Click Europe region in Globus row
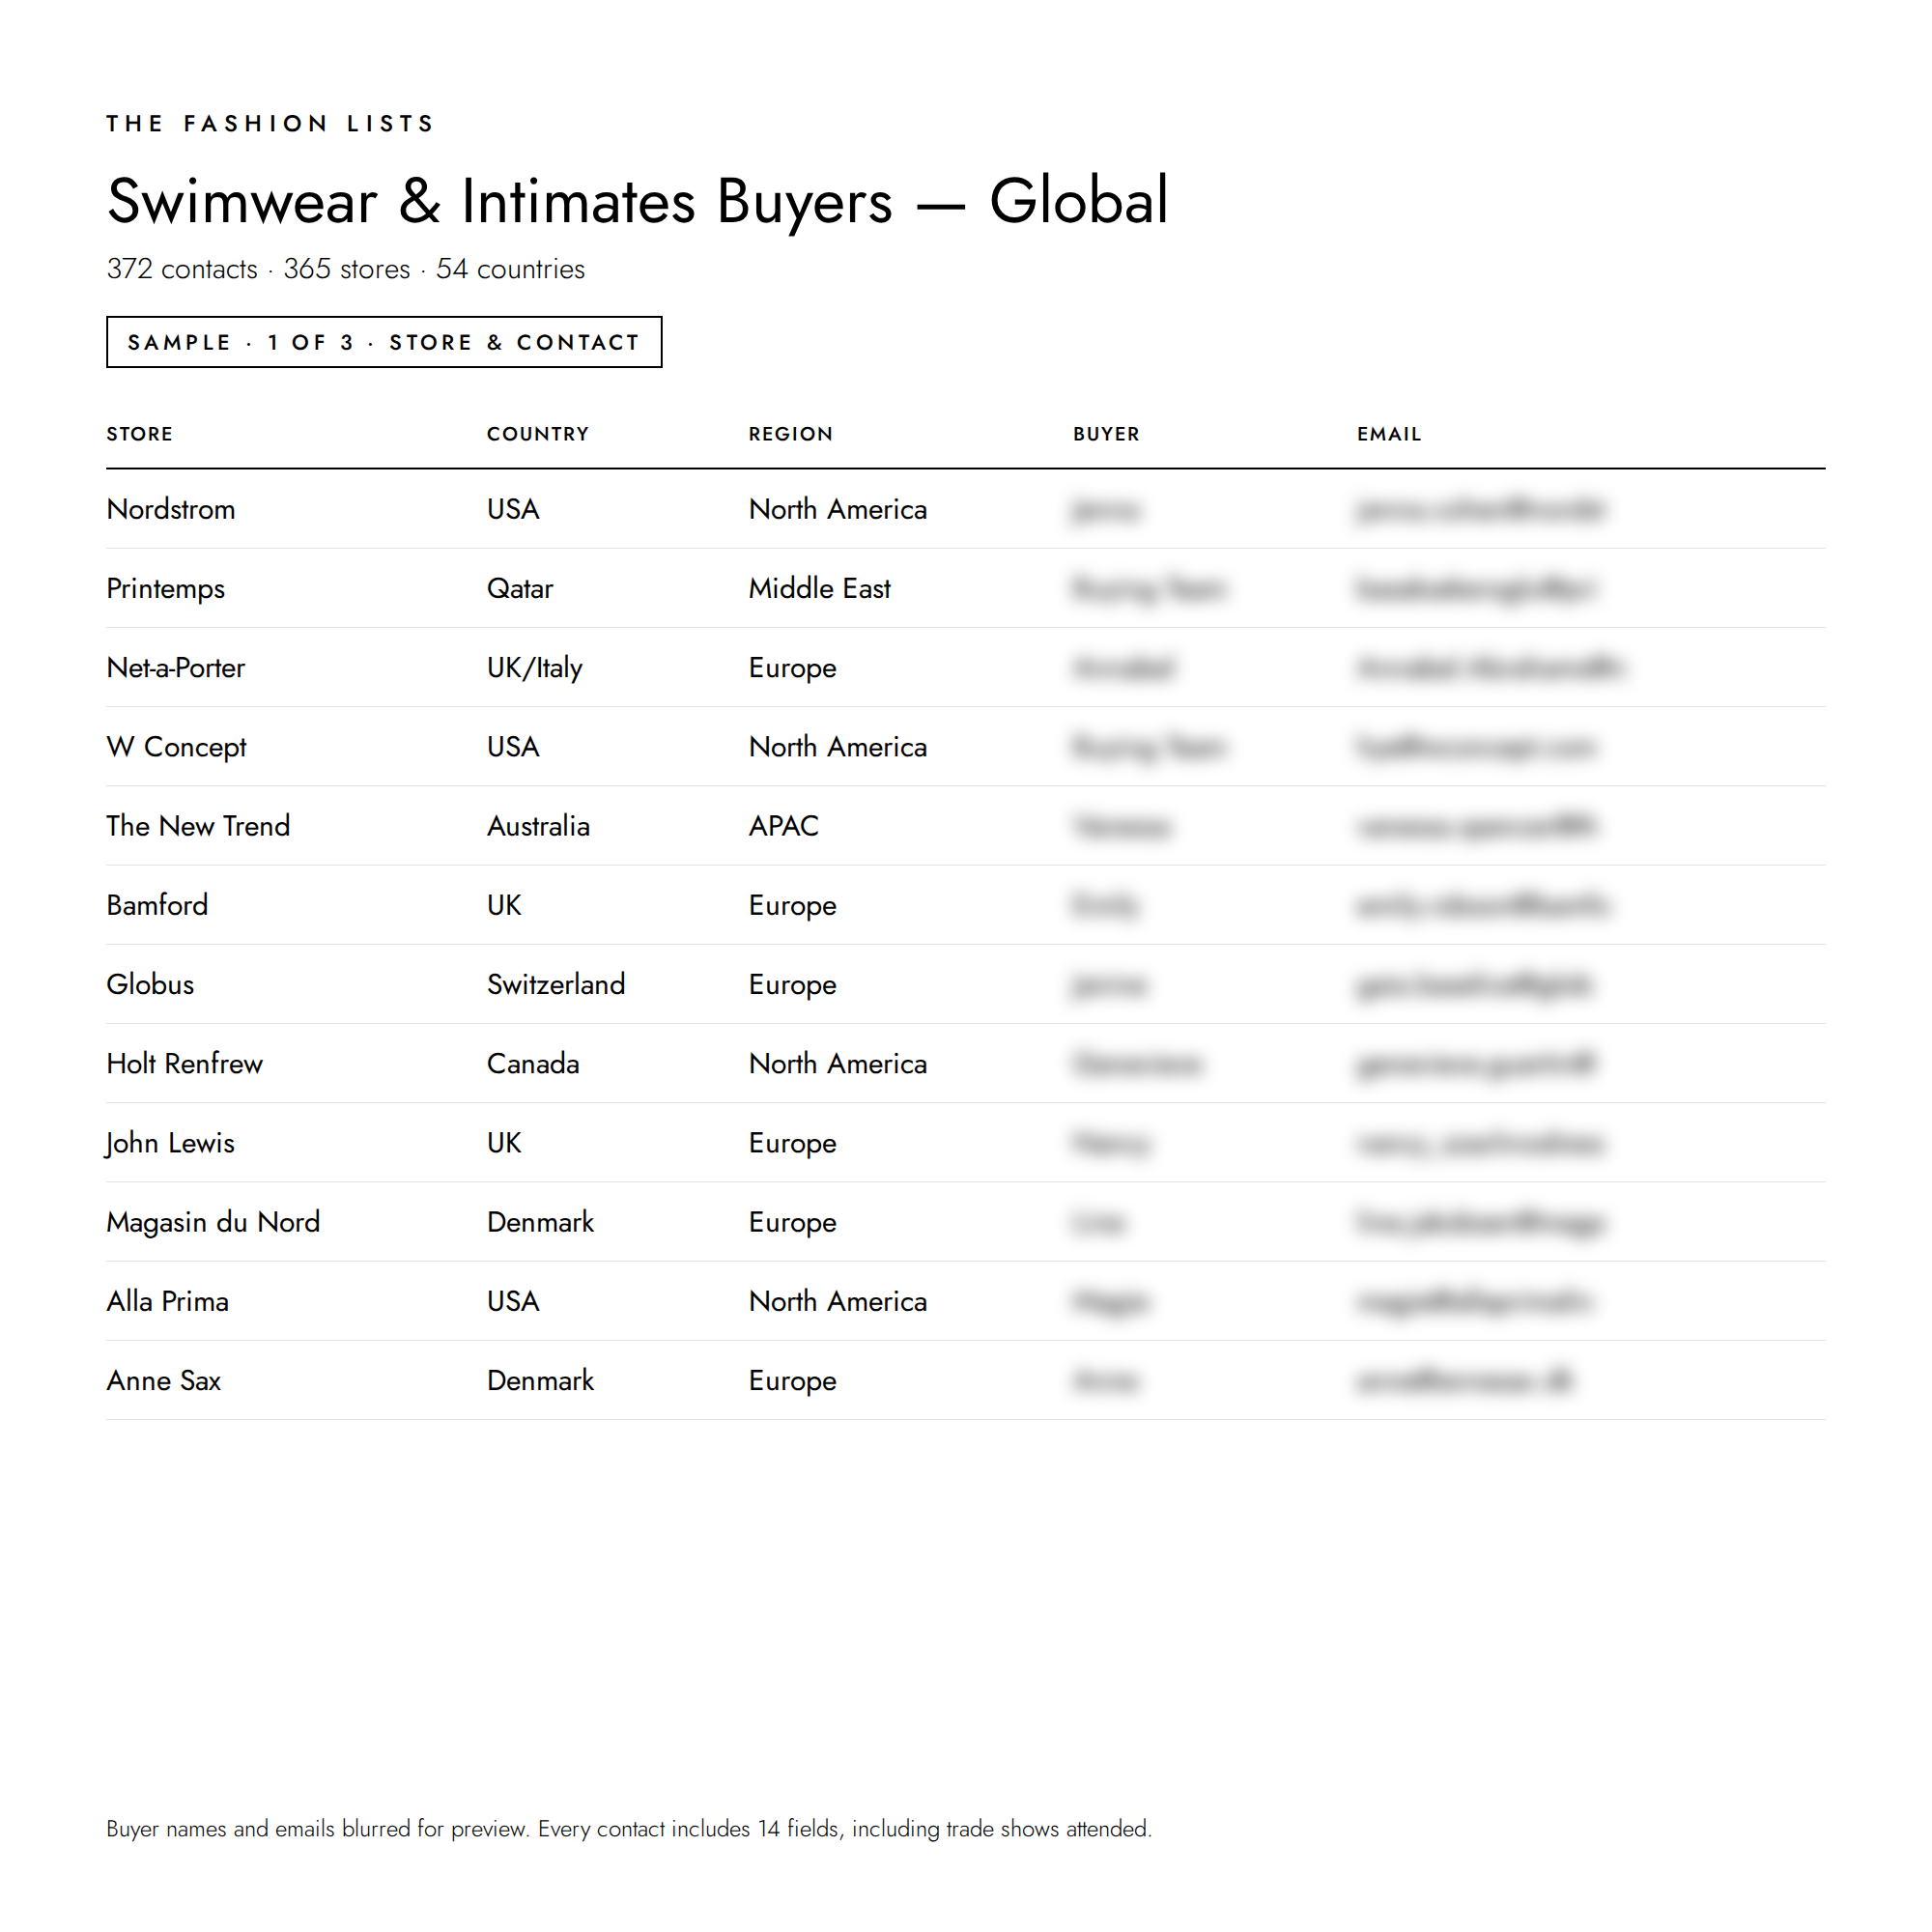The image size is (1932, 1932). click(x=793, y=985)
